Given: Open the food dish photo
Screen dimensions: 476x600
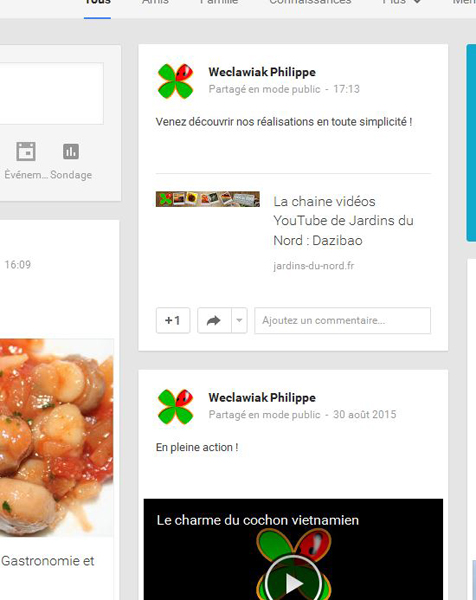Looking at the screenshot, I should pos(57,437).
